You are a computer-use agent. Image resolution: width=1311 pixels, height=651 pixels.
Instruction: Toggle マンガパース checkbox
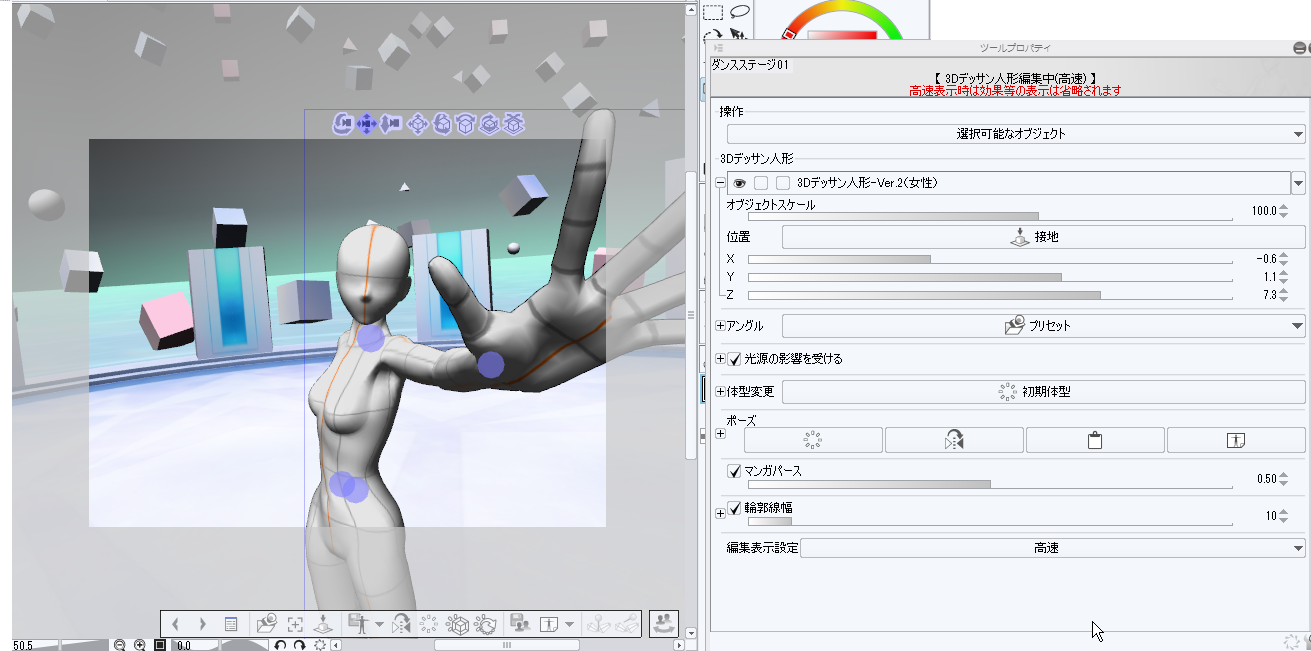735,470
